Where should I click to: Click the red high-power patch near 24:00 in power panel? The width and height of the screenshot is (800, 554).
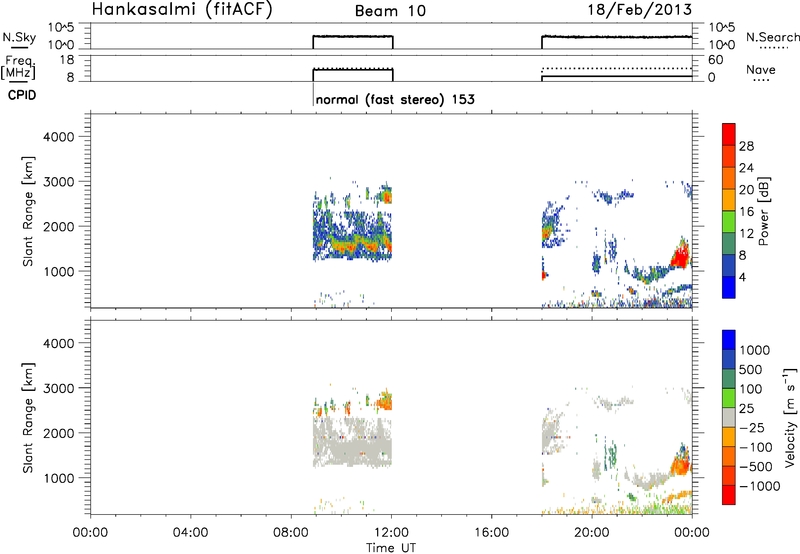coord(680,256)
